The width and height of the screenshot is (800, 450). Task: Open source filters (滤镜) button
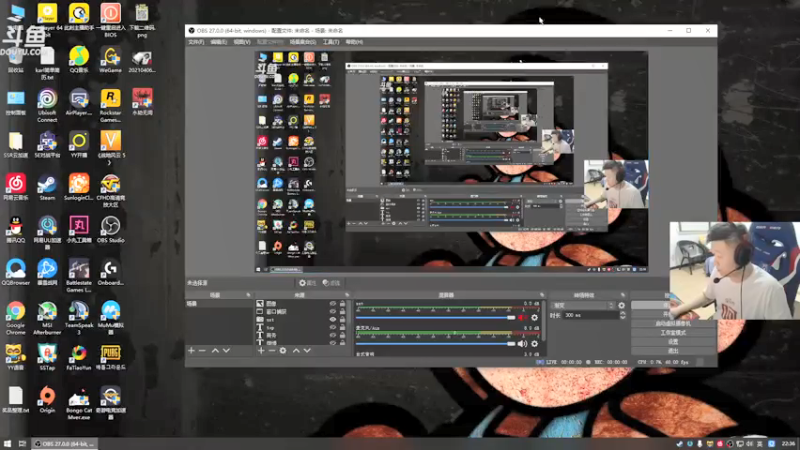pos(331,283)
